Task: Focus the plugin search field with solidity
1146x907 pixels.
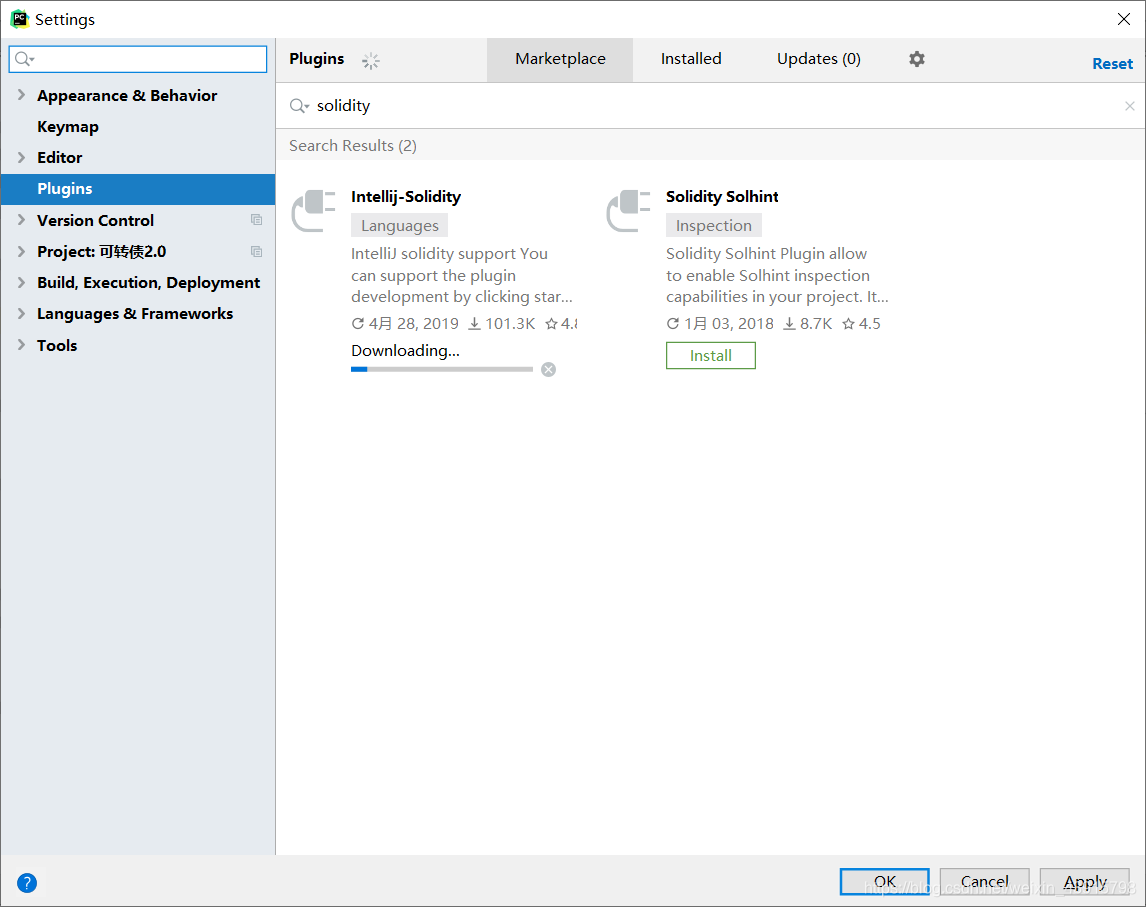Action: click(x=710, y=106)
